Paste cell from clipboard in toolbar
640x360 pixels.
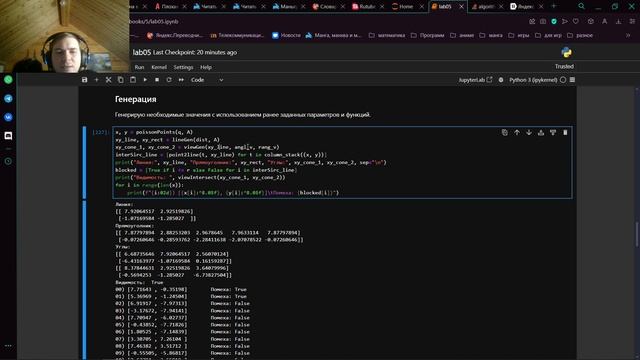tap(133, 80)
